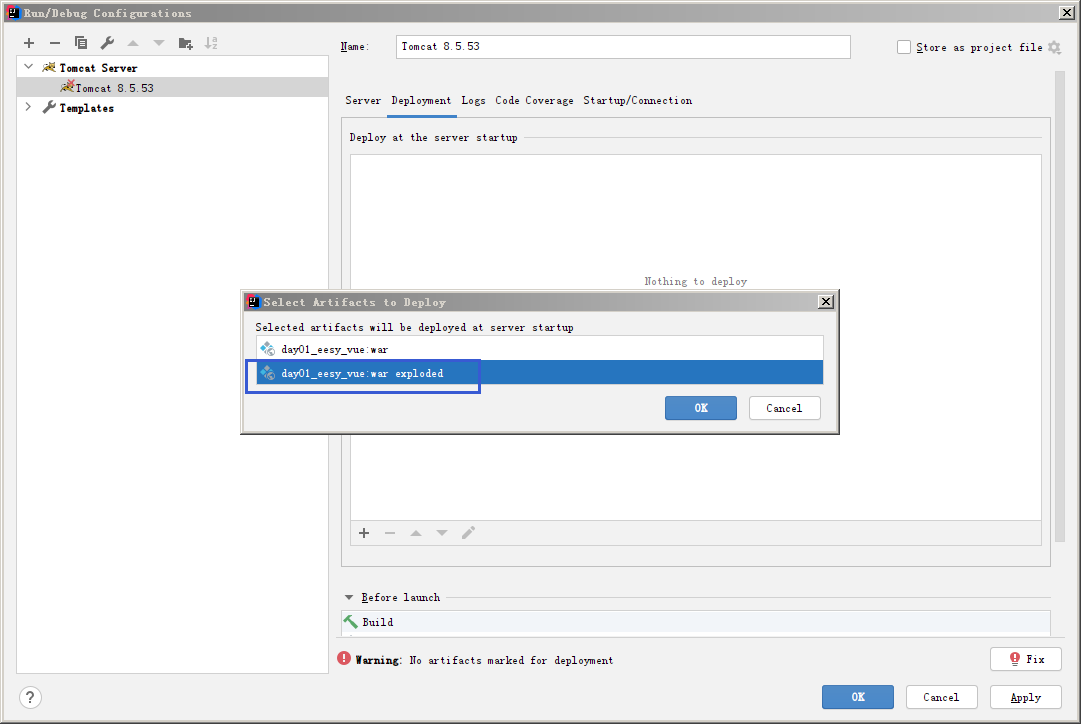Open help question mark icon
Image resolution: width=1081 pixels, height=724 pixels.
tap(30, 697)
